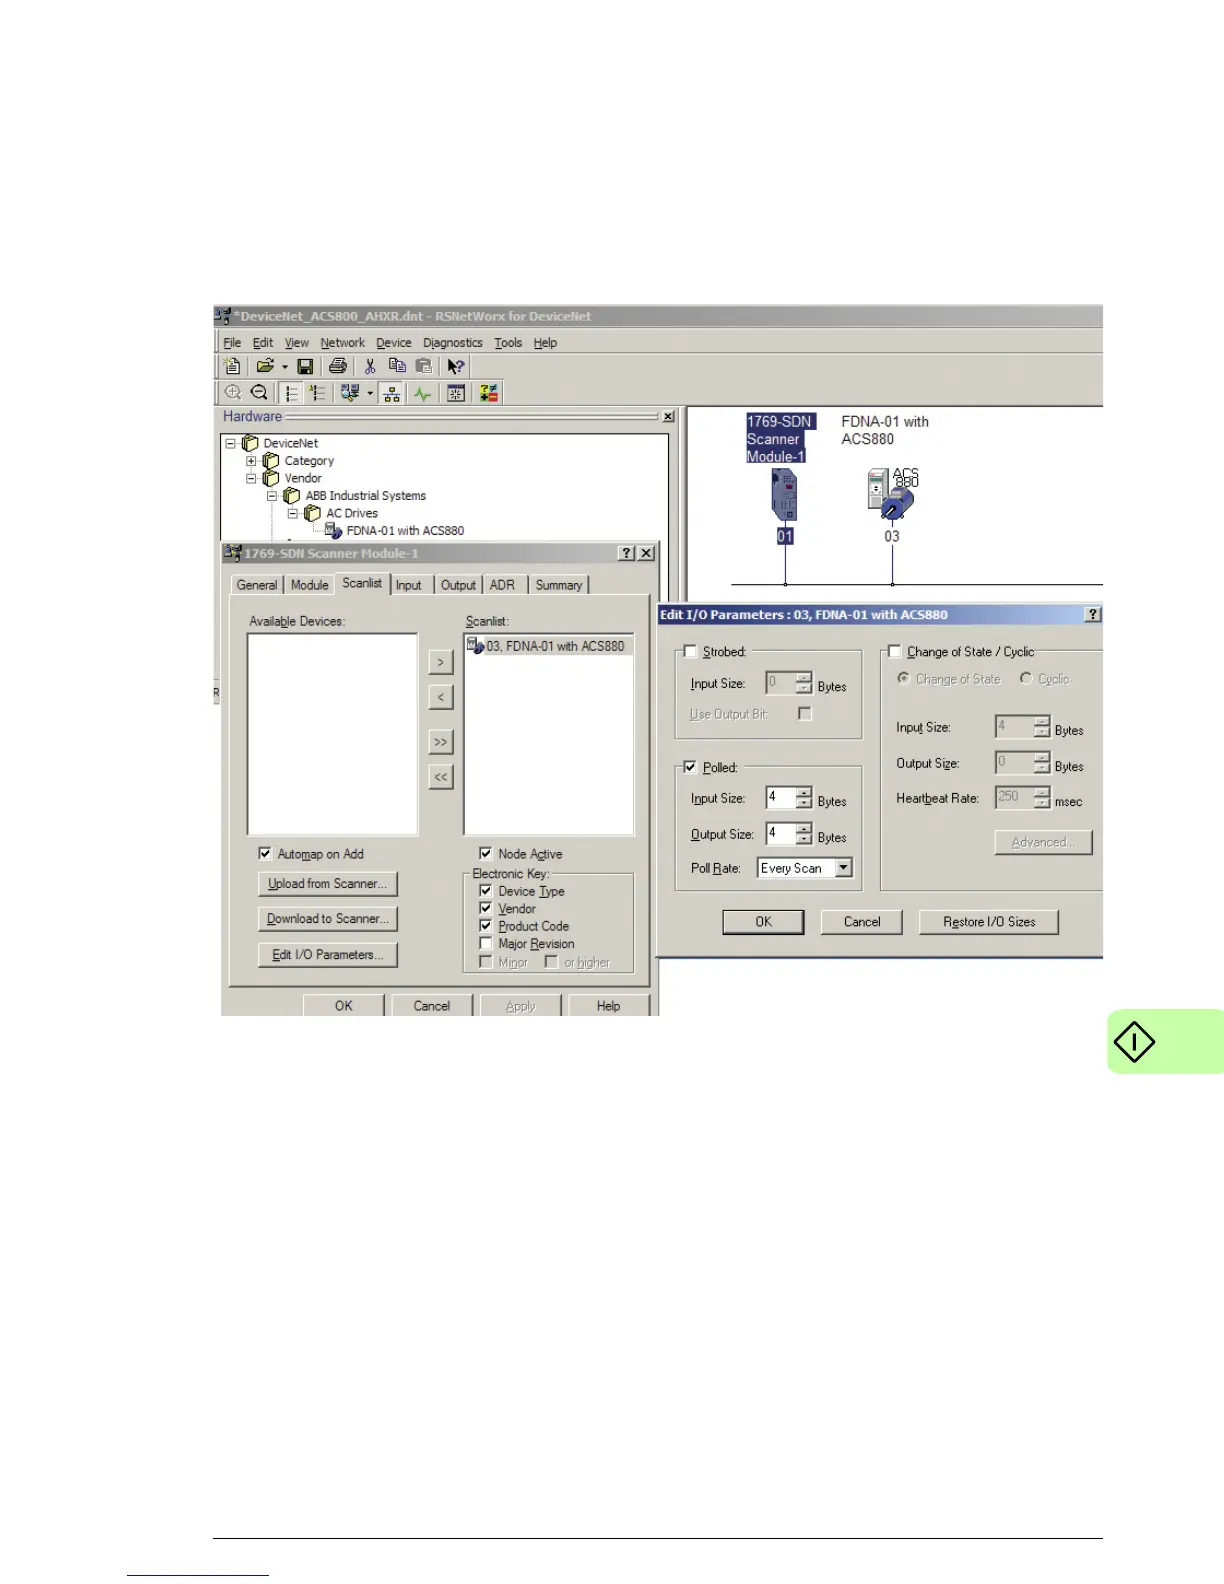The height and width of the screenshot is (1584, 1224).
Task: Collapse the ABB Industrial Systems node
Action: pyautogui.click(x=272, y=496)
